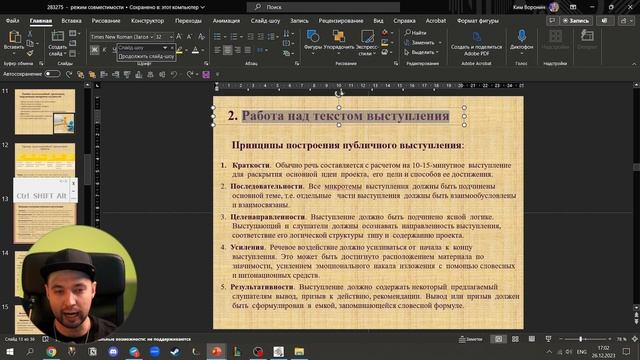Decrease font size with smaller A
Image resolution: width=640 pixels, height=360 pixels.
pos(189,37)
